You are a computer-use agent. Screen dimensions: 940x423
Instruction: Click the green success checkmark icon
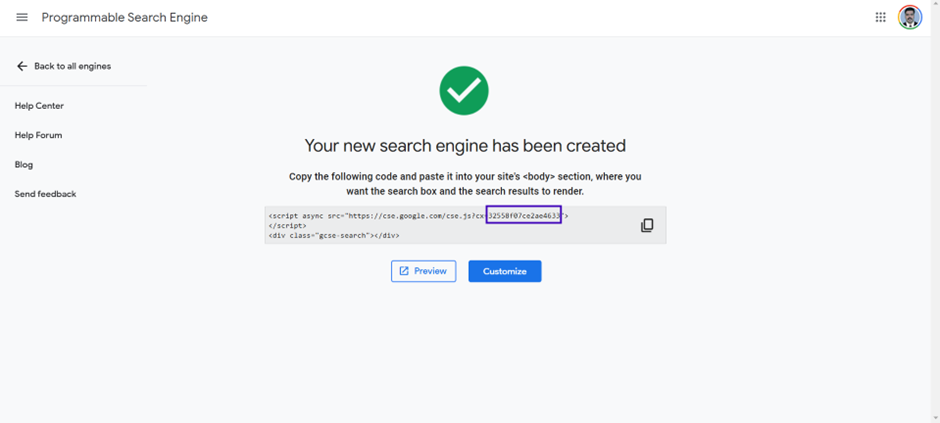pos(464,90)
